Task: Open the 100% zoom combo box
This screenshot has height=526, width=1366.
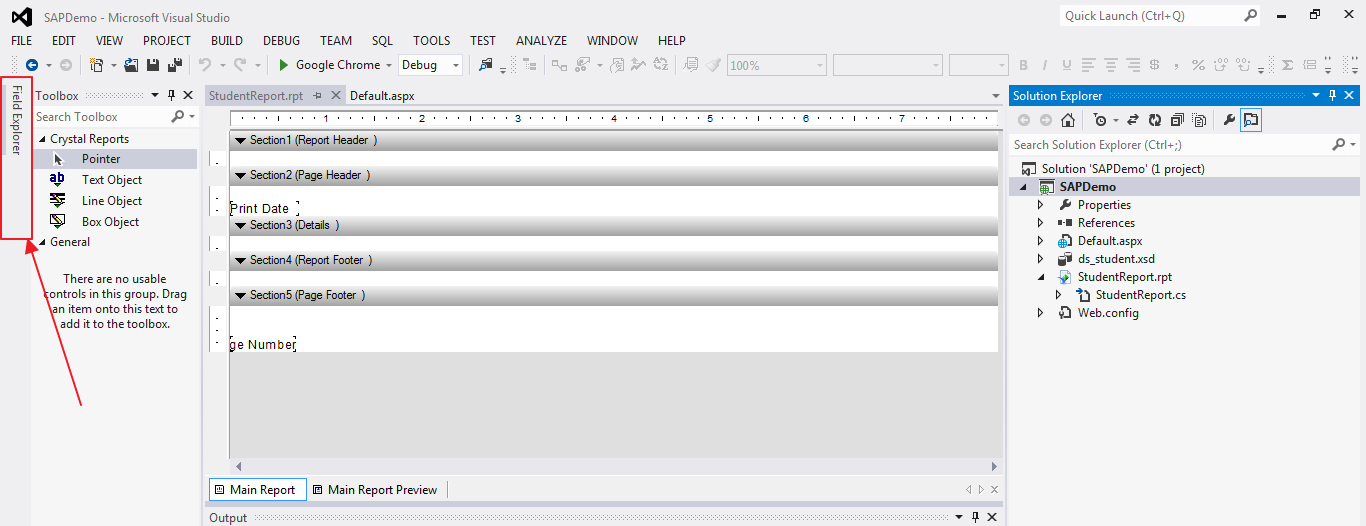Action: [x=777, y=65]
